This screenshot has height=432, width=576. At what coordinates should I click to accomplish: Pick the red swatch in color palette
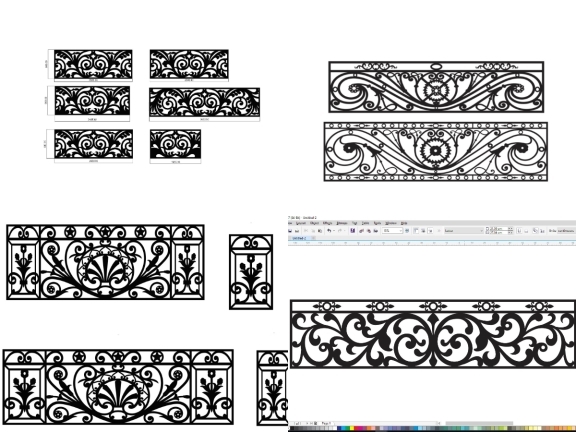(x=356, y=428)
